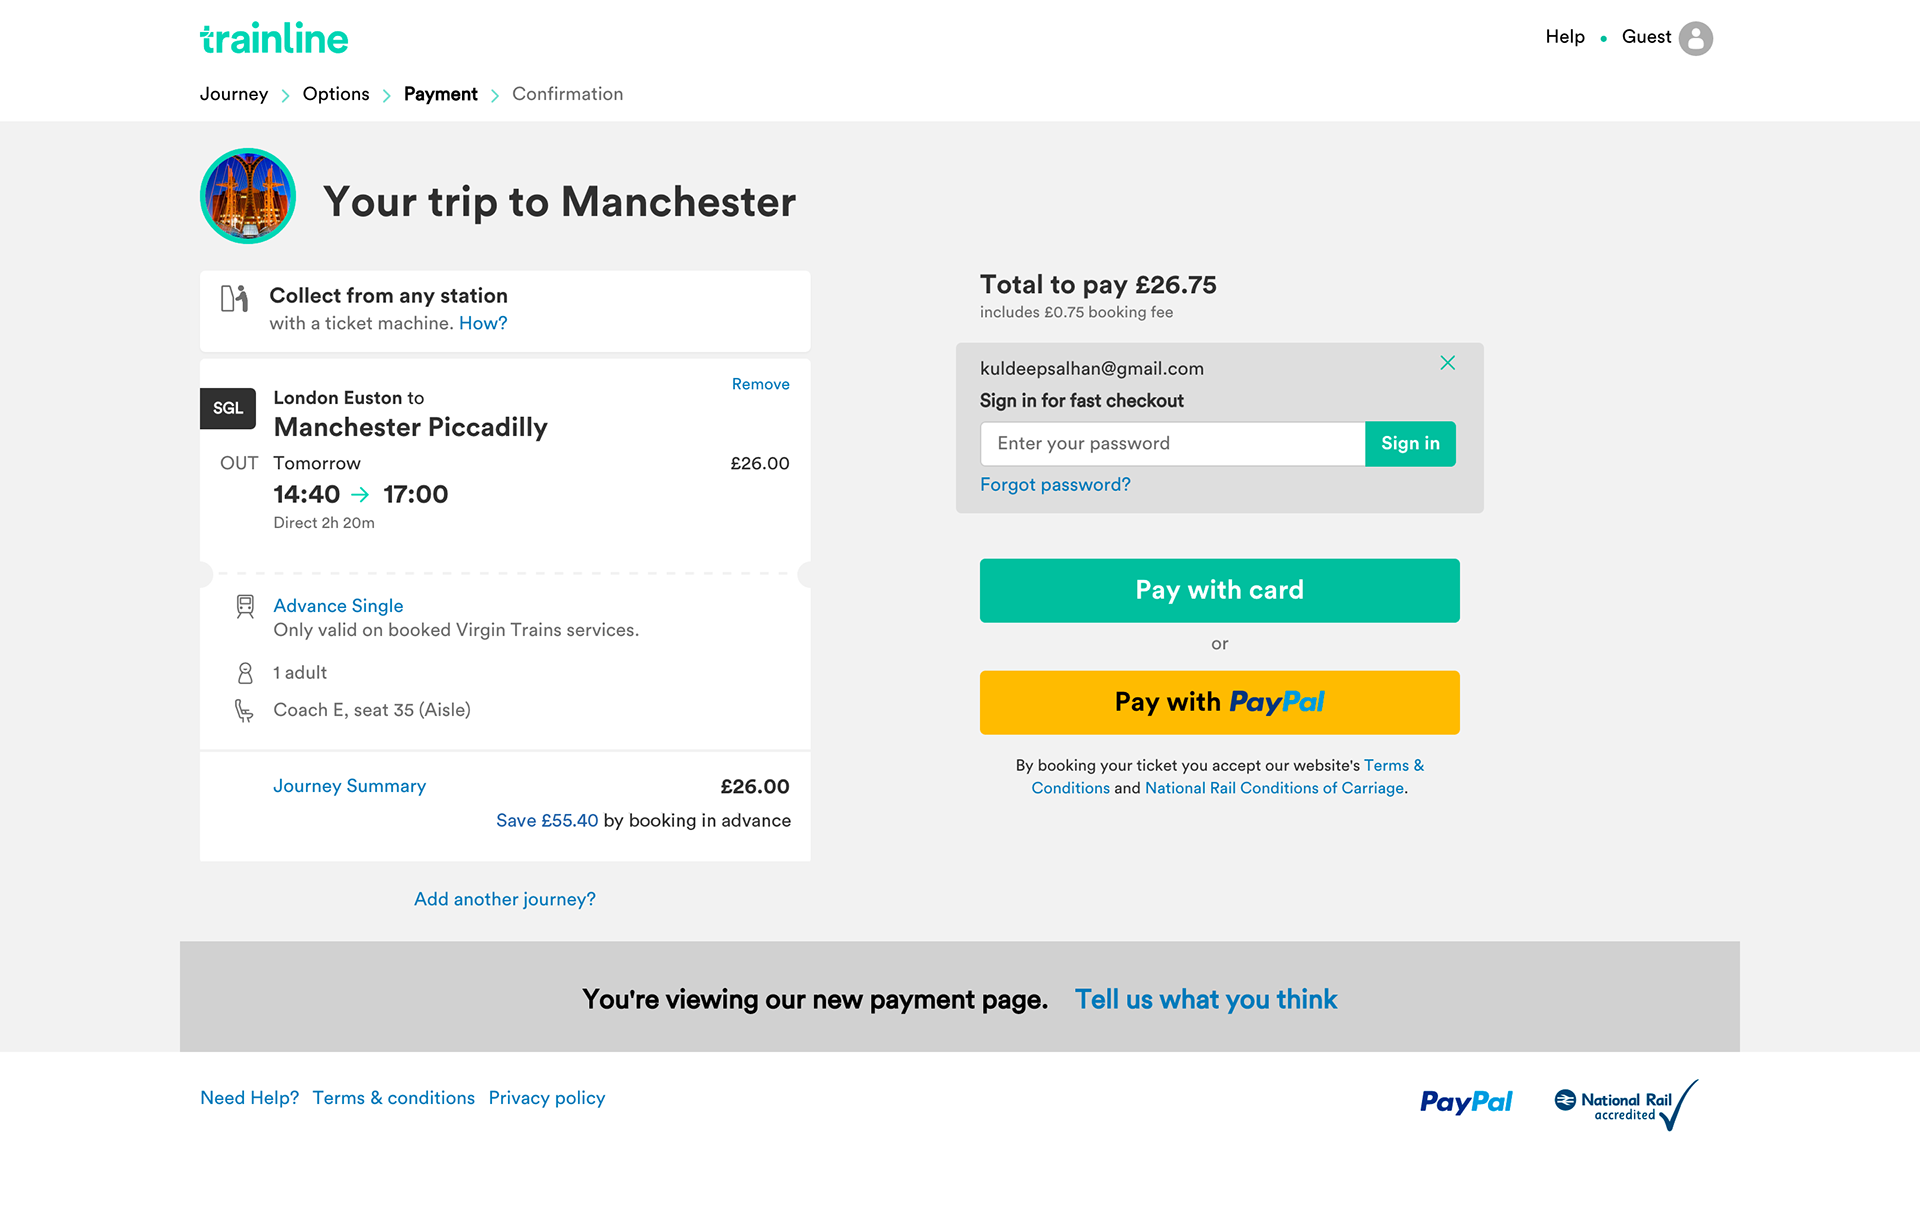Click the trainline logo

(x=274, y=38)
